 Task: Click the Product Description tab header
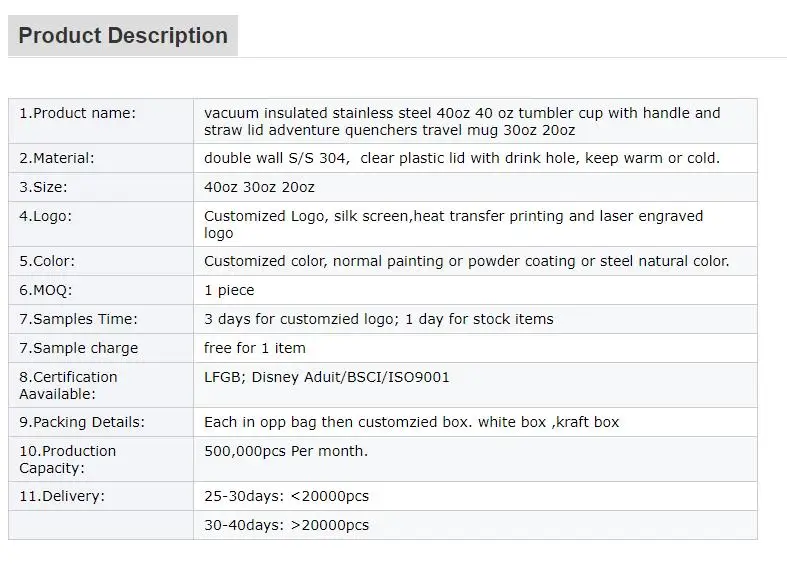pyautogui.click(x=123, y=36)
